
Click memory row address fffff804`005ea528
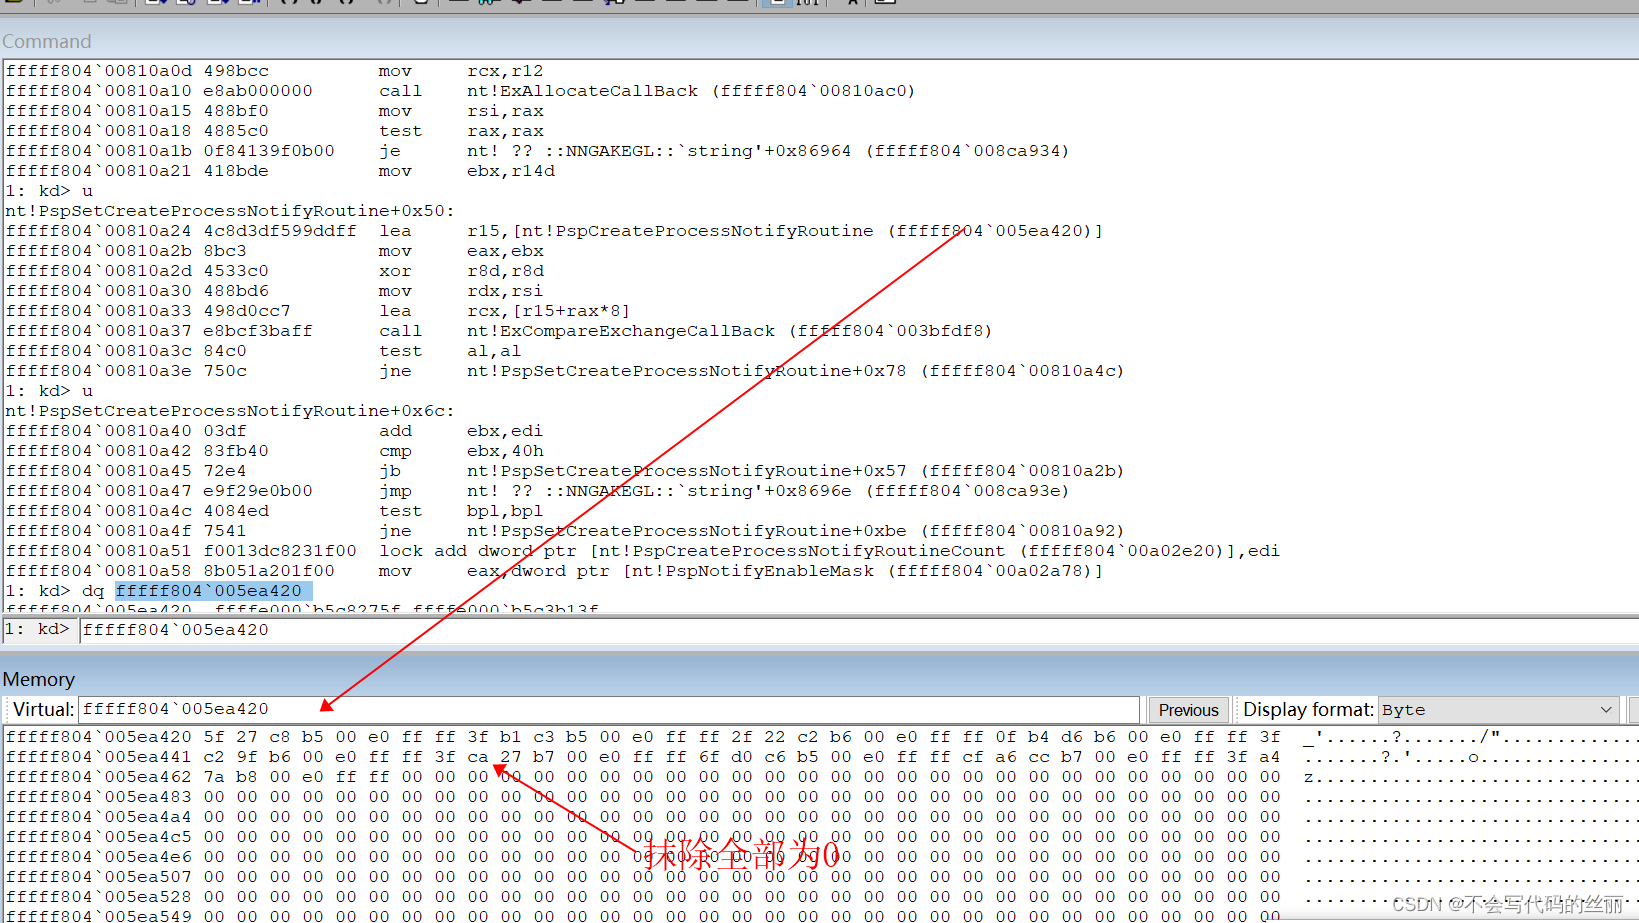click(99, 897)
